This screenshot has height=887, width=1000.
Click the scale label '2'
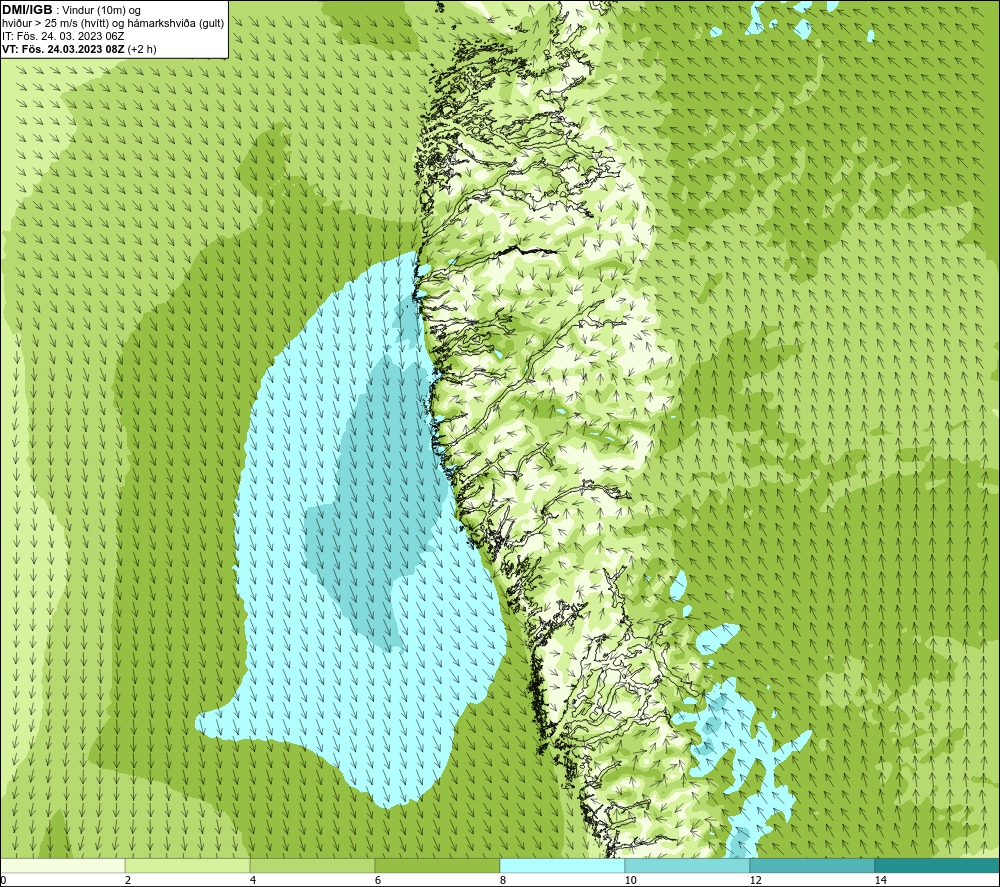(128, 880)
